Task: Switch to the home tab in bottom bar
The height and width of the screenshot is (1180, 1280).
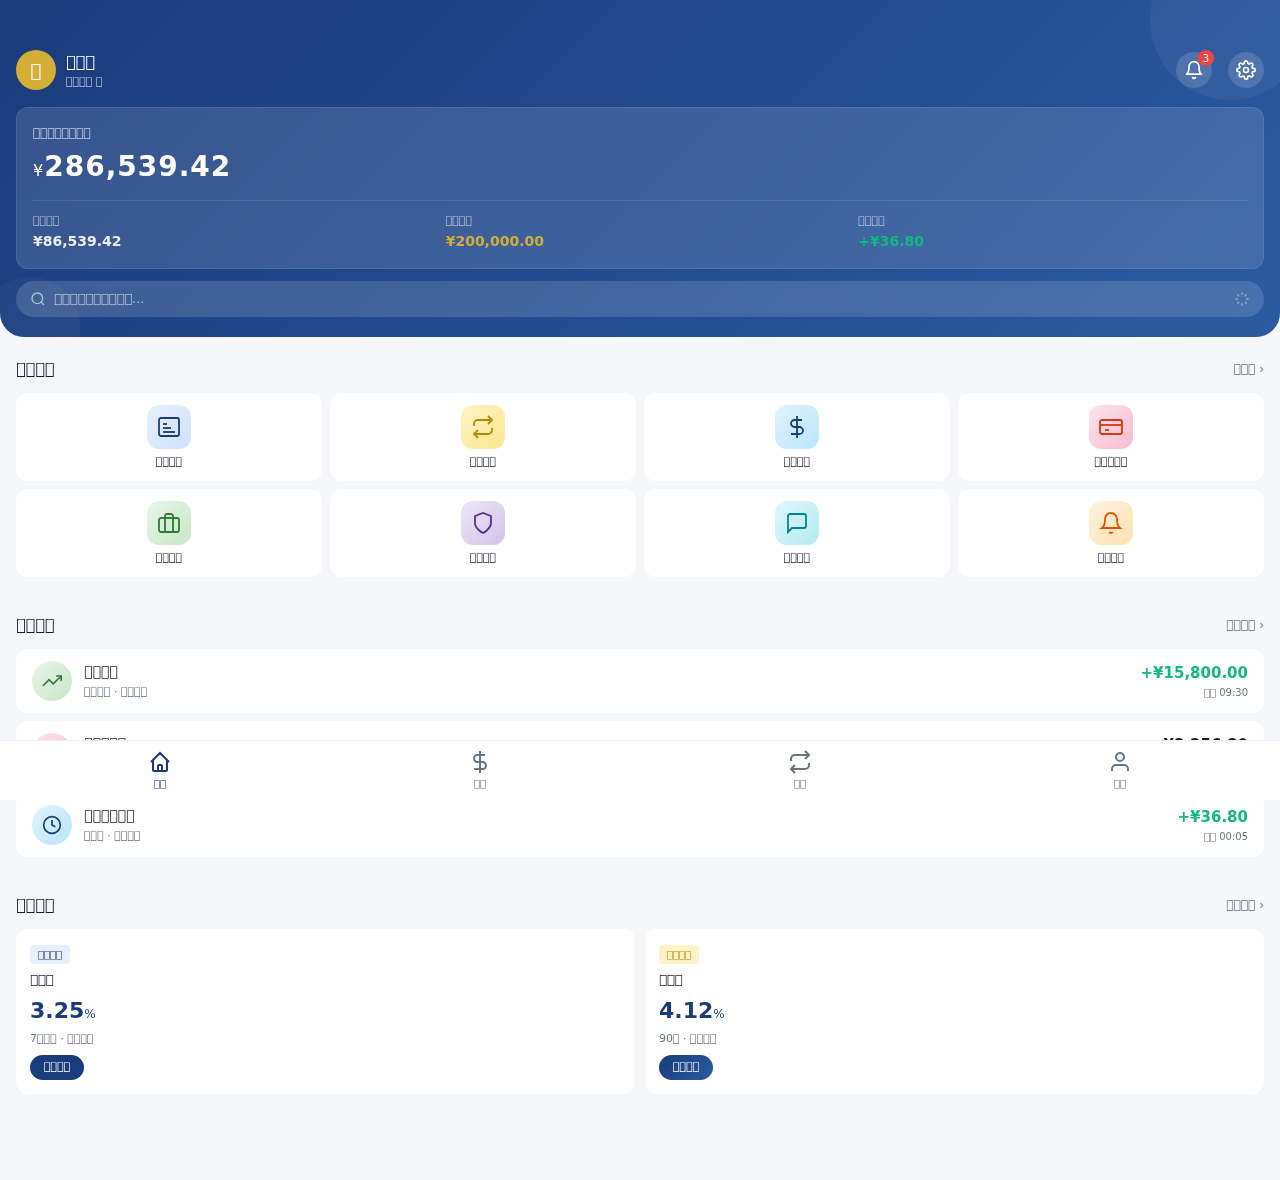Action: (160, 770)
